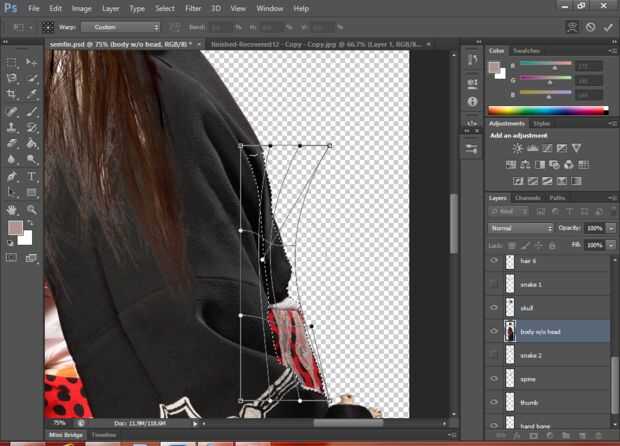The image size is (620, 446).
Task: Add an Exposure adjustment
Action: [561, 148]
